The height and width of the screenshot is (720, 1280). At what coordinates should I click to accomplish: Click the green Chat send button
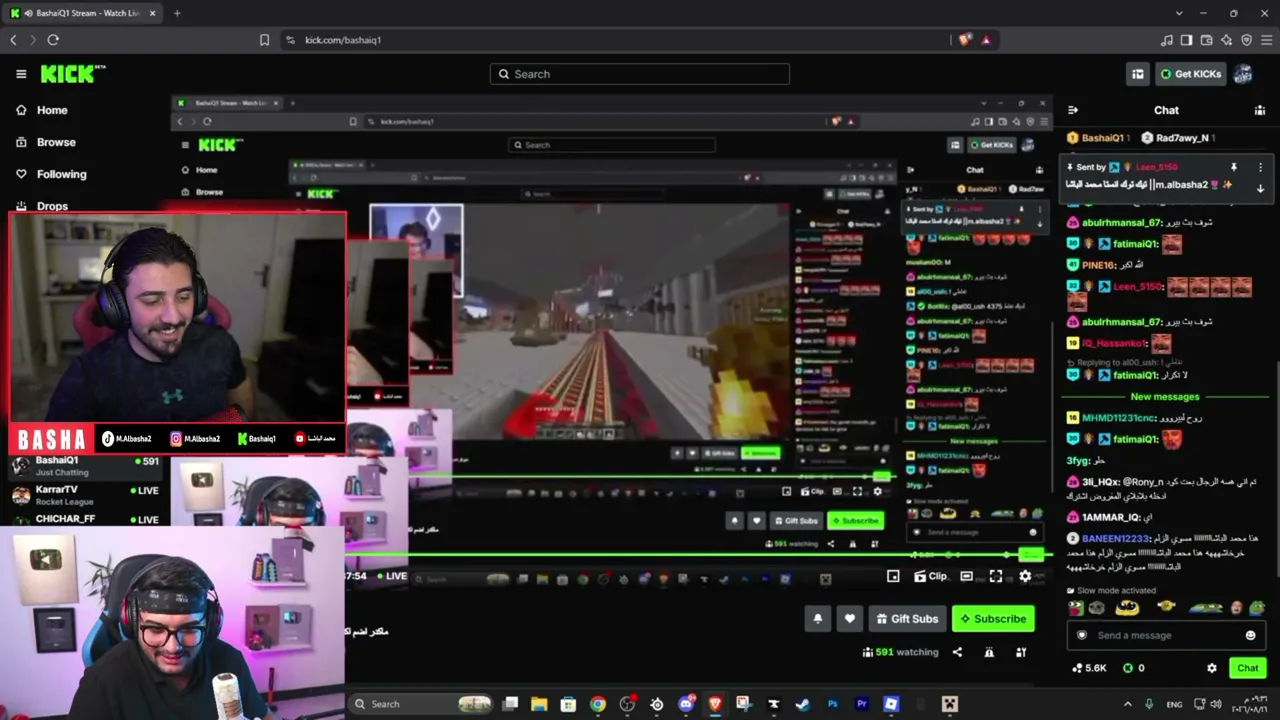click(x=1248, y=668)
